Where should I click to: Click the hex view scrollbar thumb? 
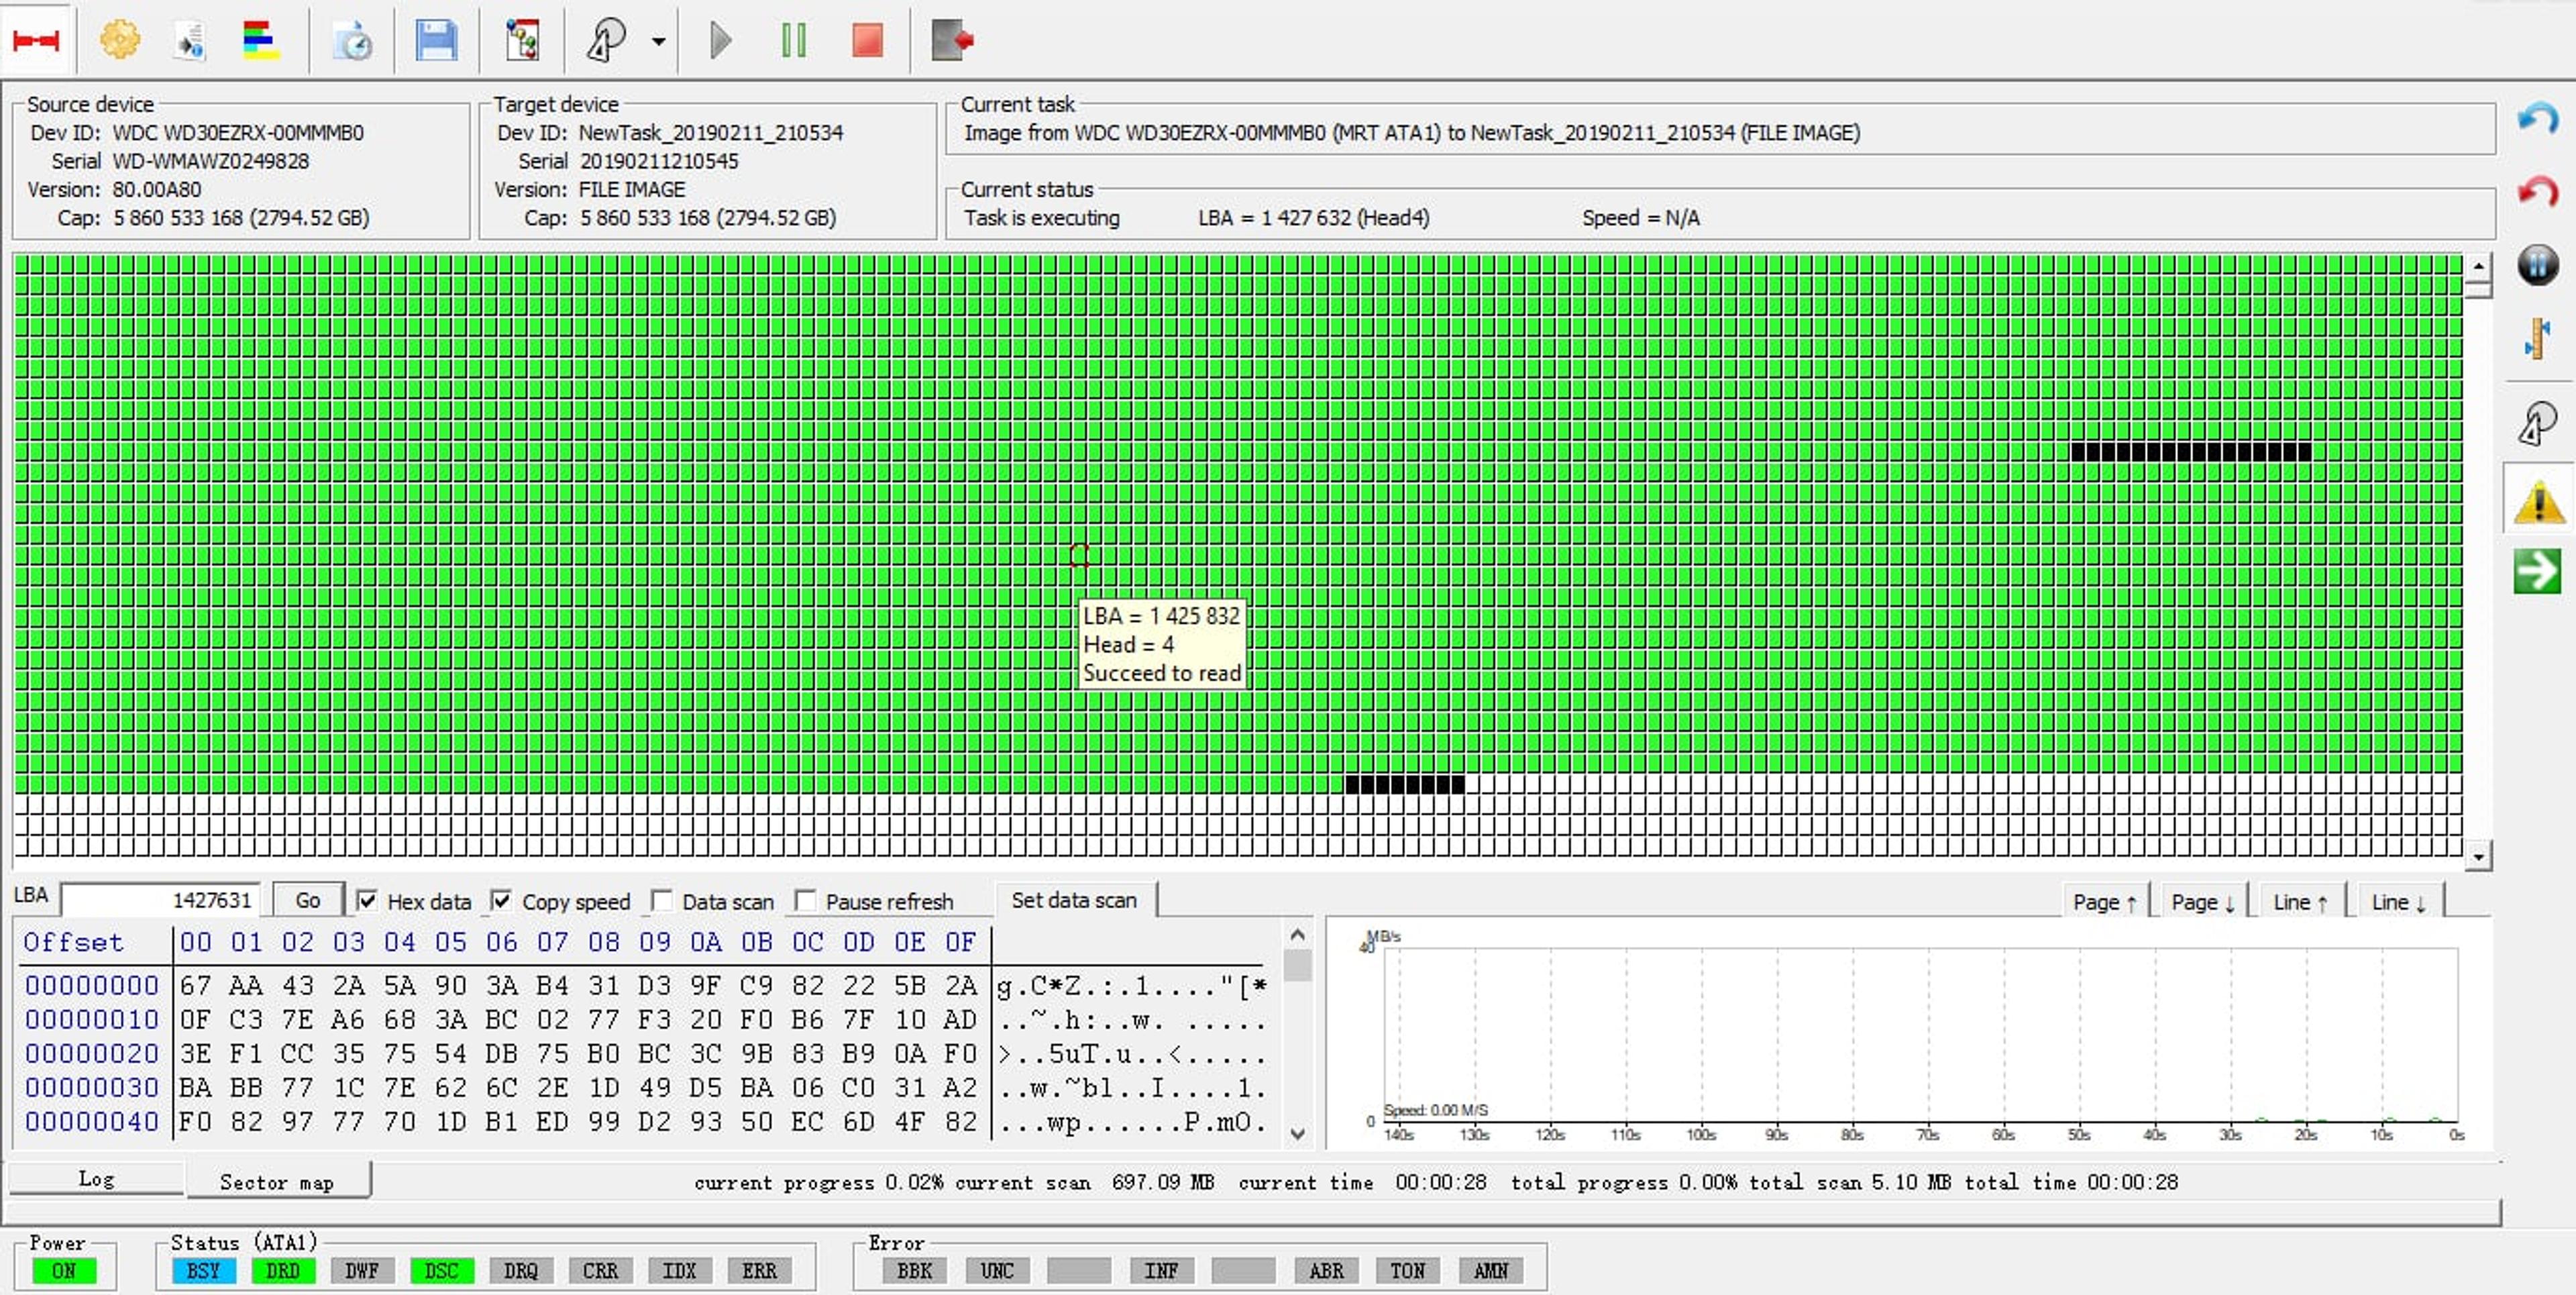(1297, 965)
